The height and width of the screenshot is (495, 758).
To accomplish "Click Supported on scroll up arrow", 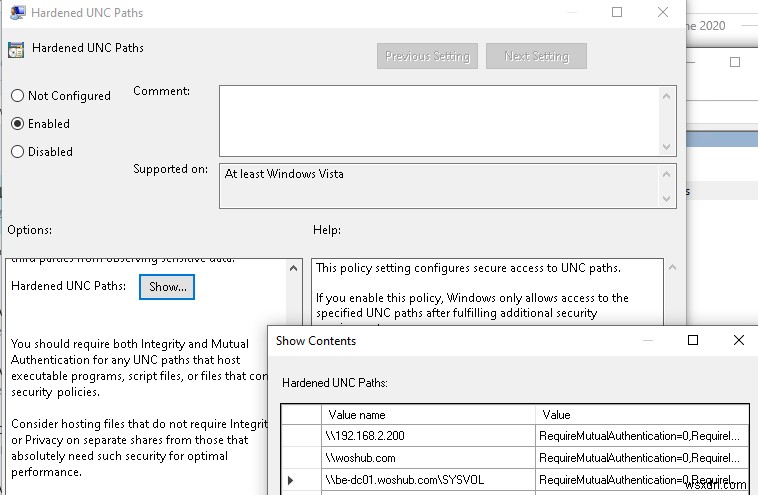I will 667,174.
